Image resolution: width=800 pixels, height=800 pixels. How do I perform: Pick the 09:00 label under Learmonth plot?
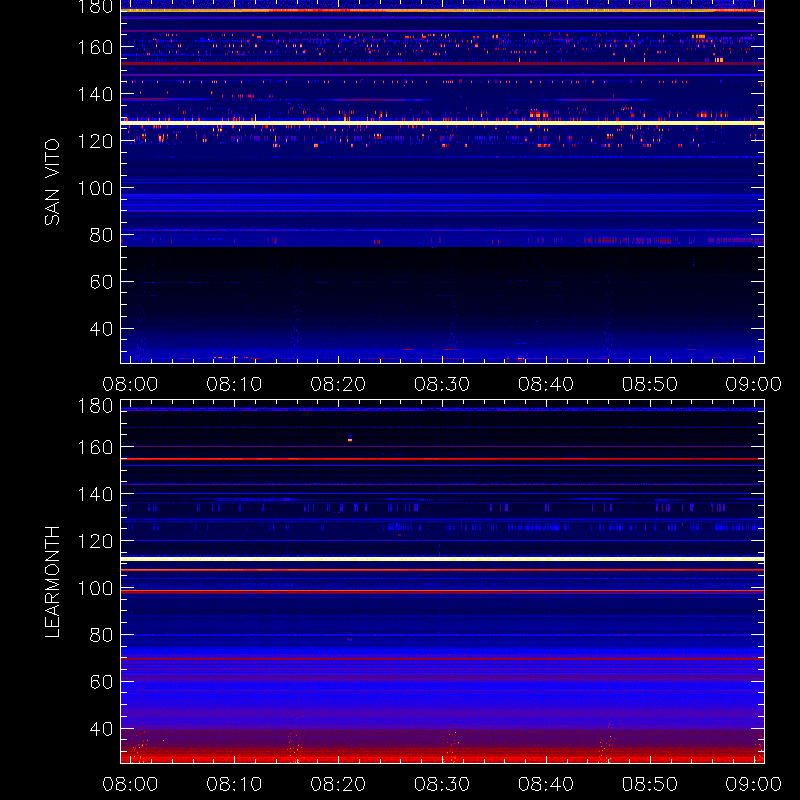click(x=754, y=784)
